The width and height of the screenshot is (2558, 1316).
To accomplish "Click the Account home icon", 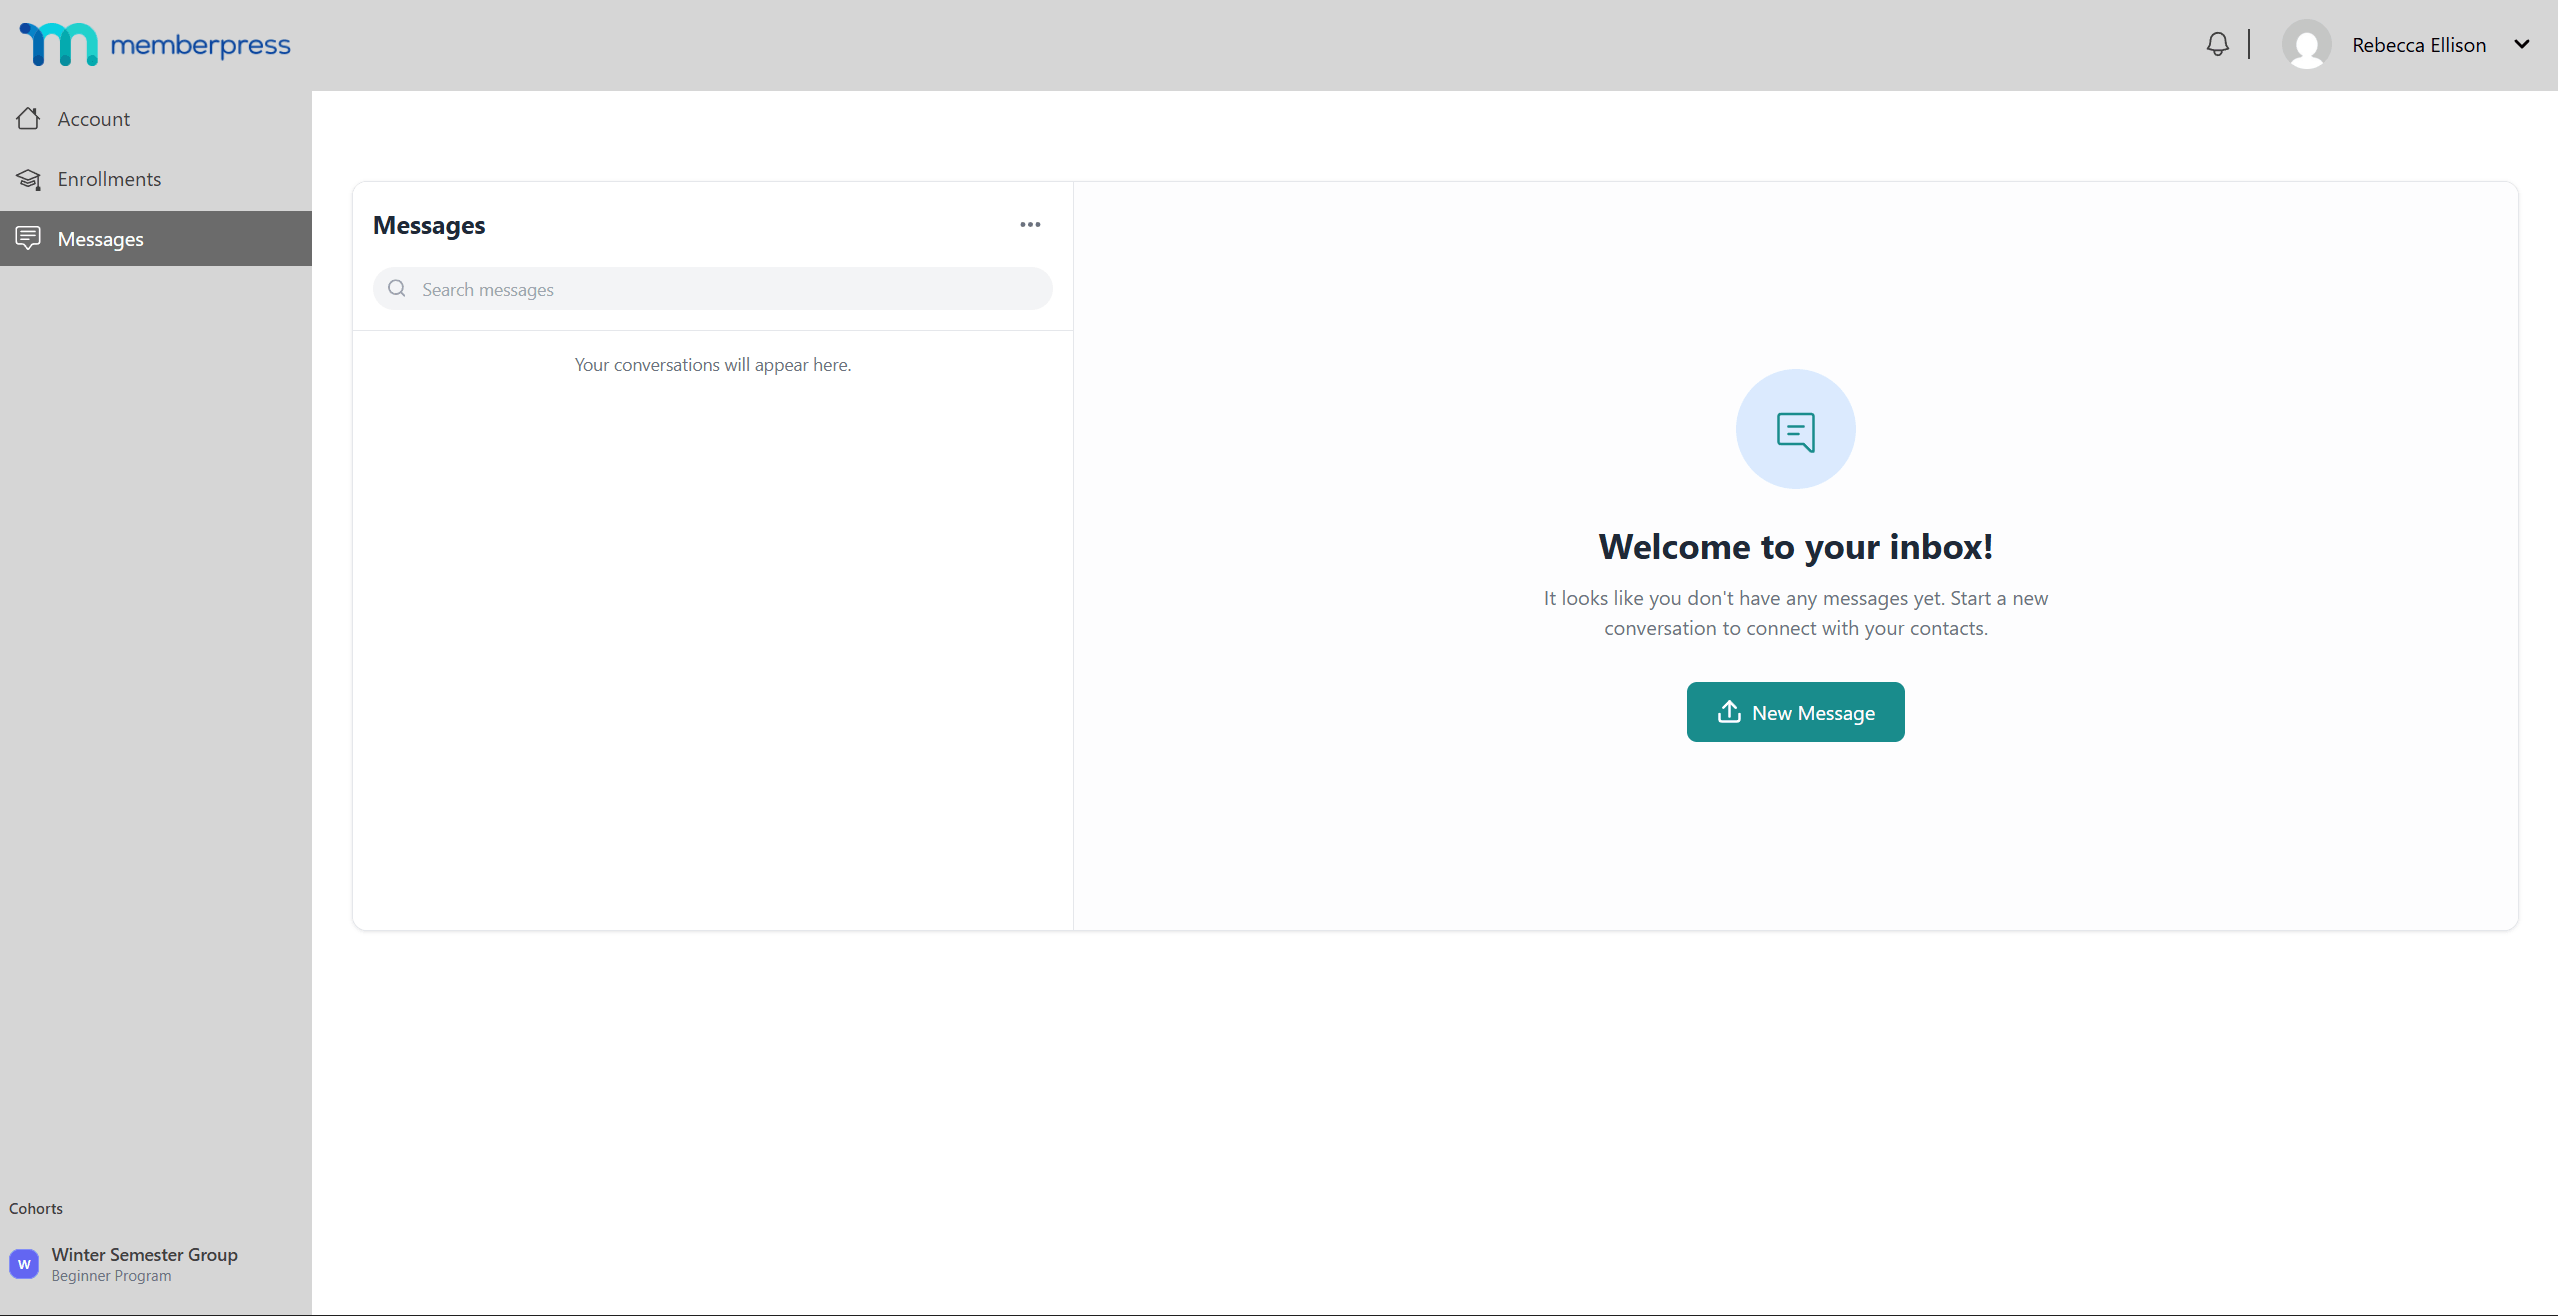I will point(28,119).
